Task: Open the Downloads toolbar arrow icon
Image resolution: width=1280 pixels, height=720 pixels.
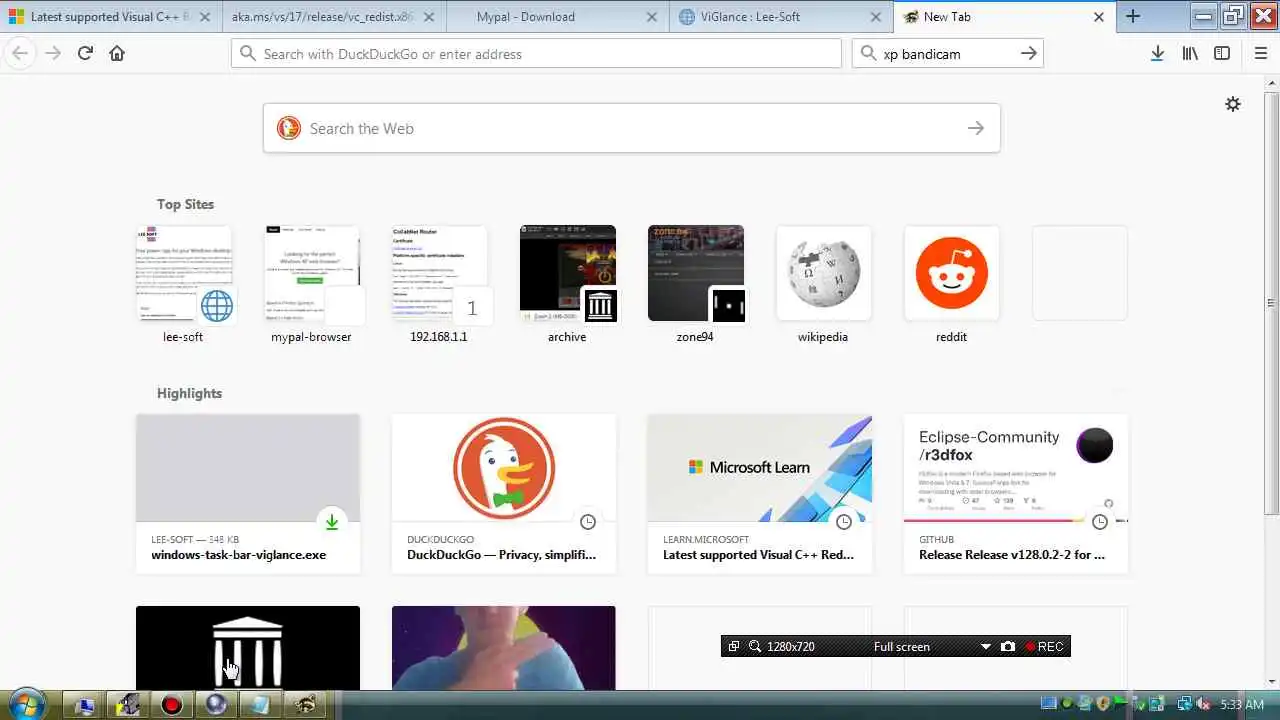Action: coord(1157,53)
